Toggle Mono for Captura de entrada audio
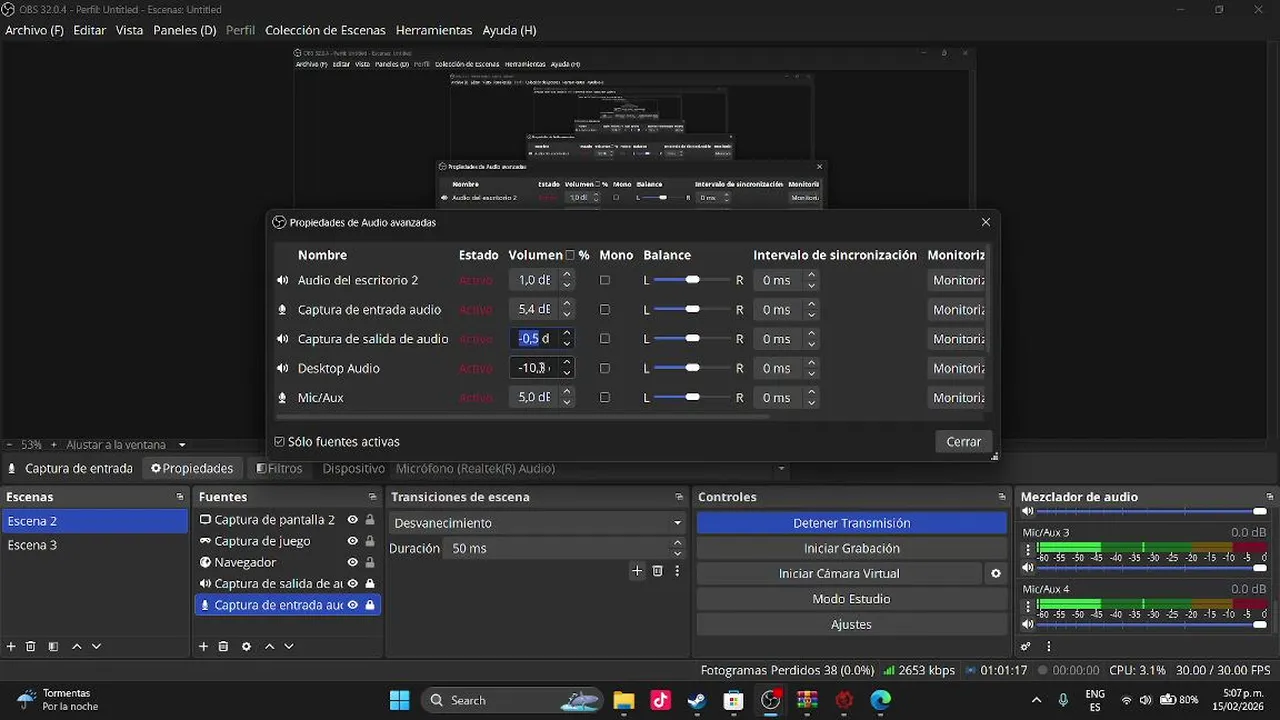1280x720 pixels. coord(605,310)
